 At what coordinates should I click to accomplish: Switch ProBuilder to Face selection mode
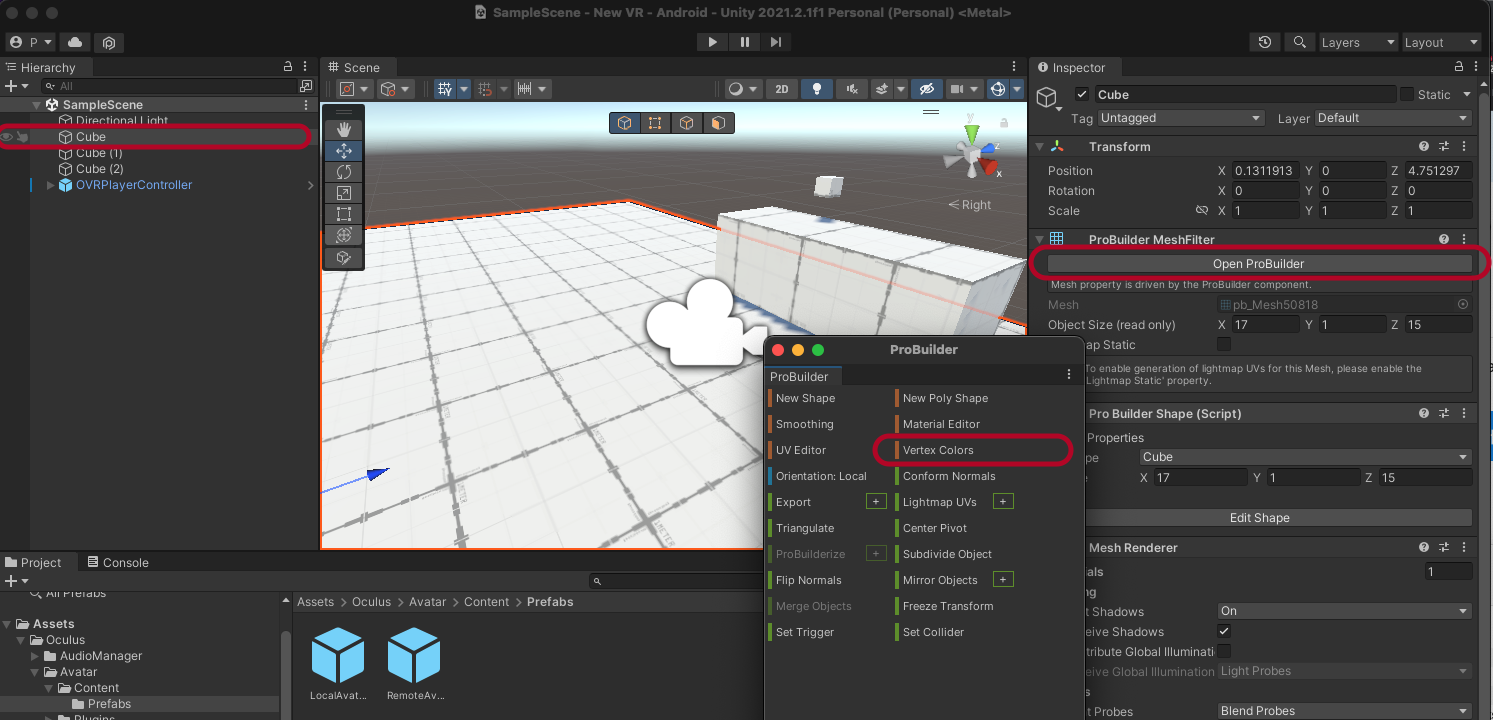click(718, 123)
